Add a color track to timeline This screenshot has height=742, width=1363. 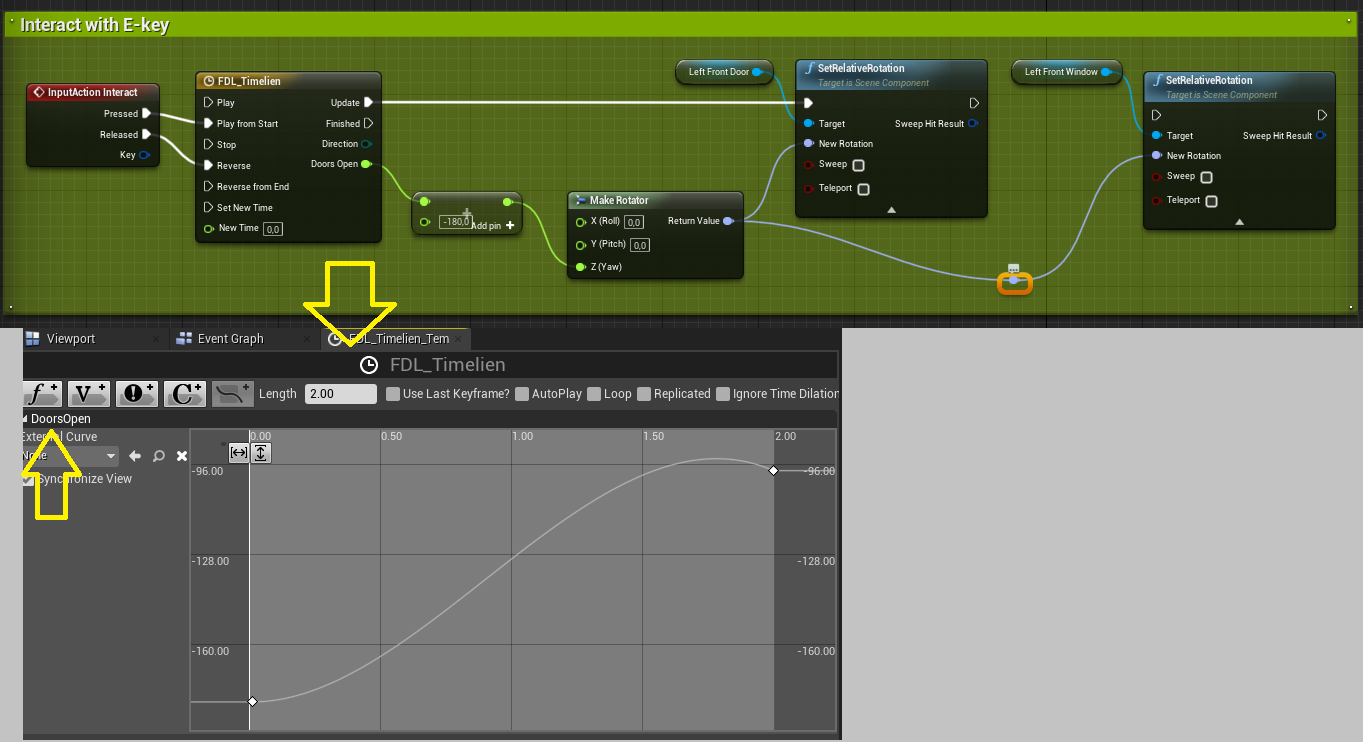tap(185, 394)
